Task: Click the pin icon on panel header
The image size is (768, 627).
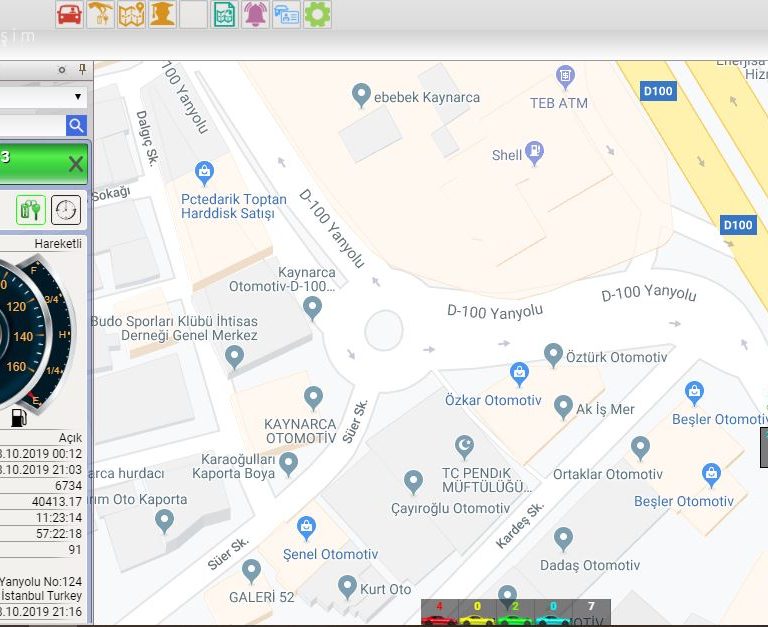Action: point(82,70)
